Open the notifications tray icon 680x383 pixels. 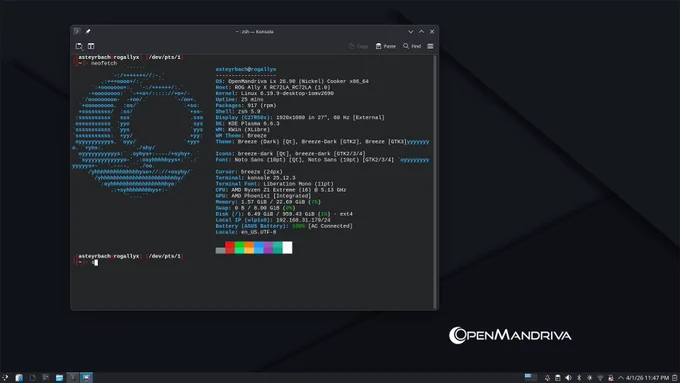547,378
